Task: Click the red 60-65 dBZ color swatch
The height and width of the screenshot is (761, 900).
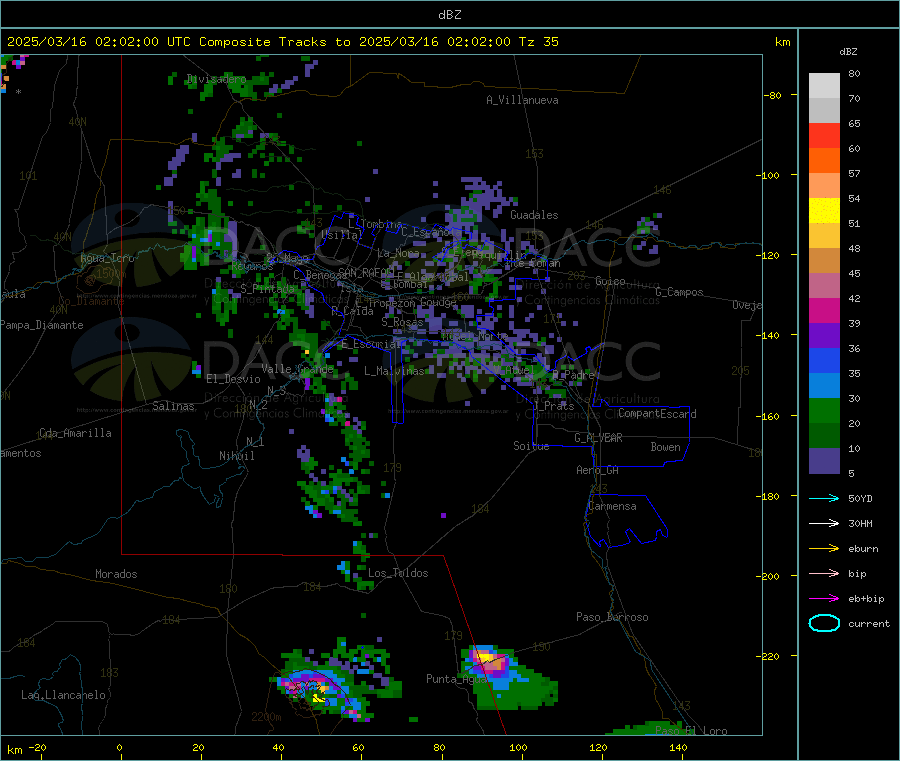Action: click(x=824, y=135)
